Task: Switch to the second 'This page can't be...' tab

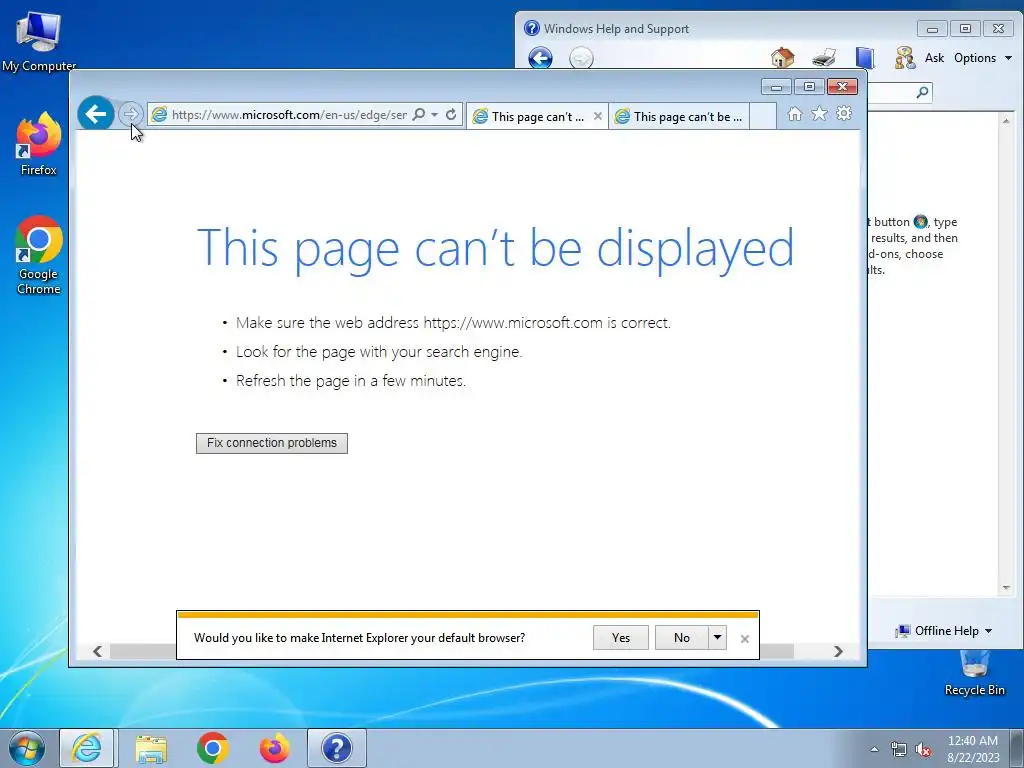Action: 679,116
